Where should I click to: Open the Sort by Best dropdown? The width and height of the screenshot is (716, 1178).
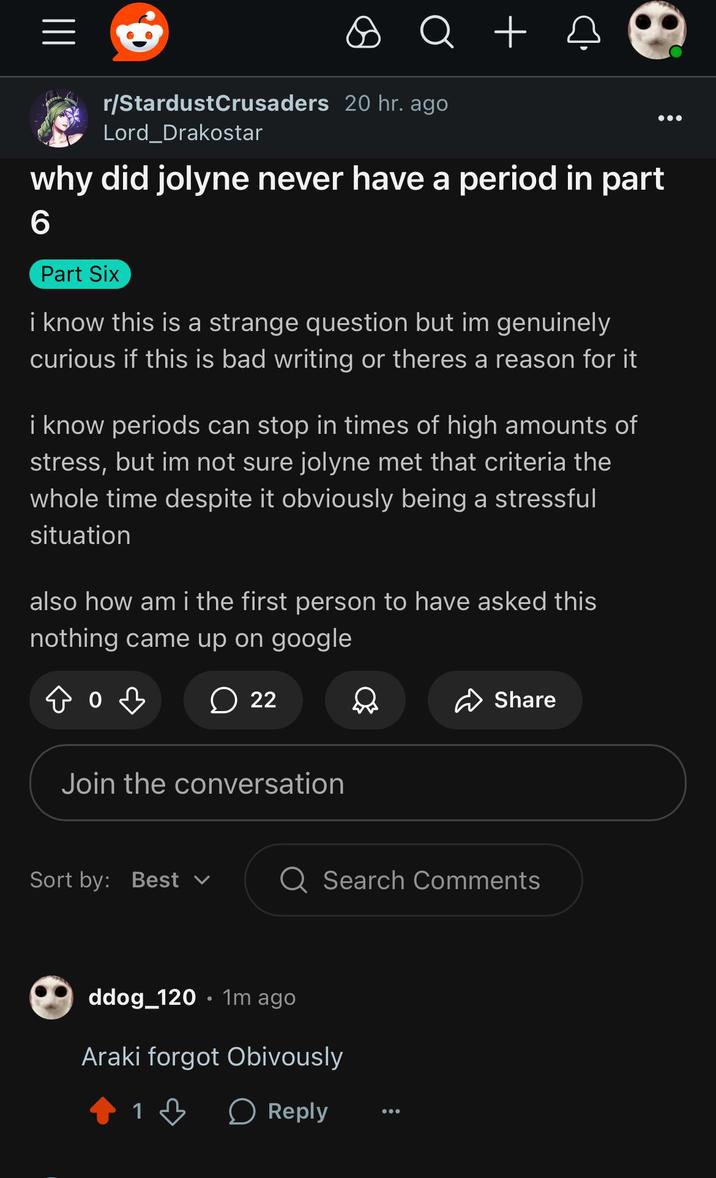(x=170, y=880)
